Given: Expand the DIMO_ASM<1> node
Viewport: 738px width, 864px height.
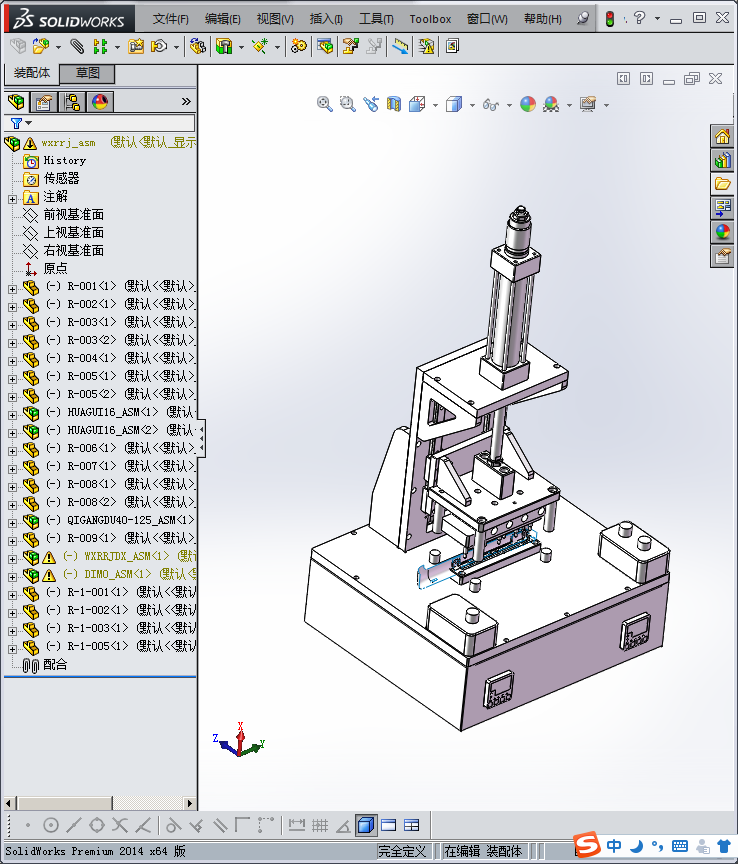Looking at the screenshot, I should pos(12,577).
